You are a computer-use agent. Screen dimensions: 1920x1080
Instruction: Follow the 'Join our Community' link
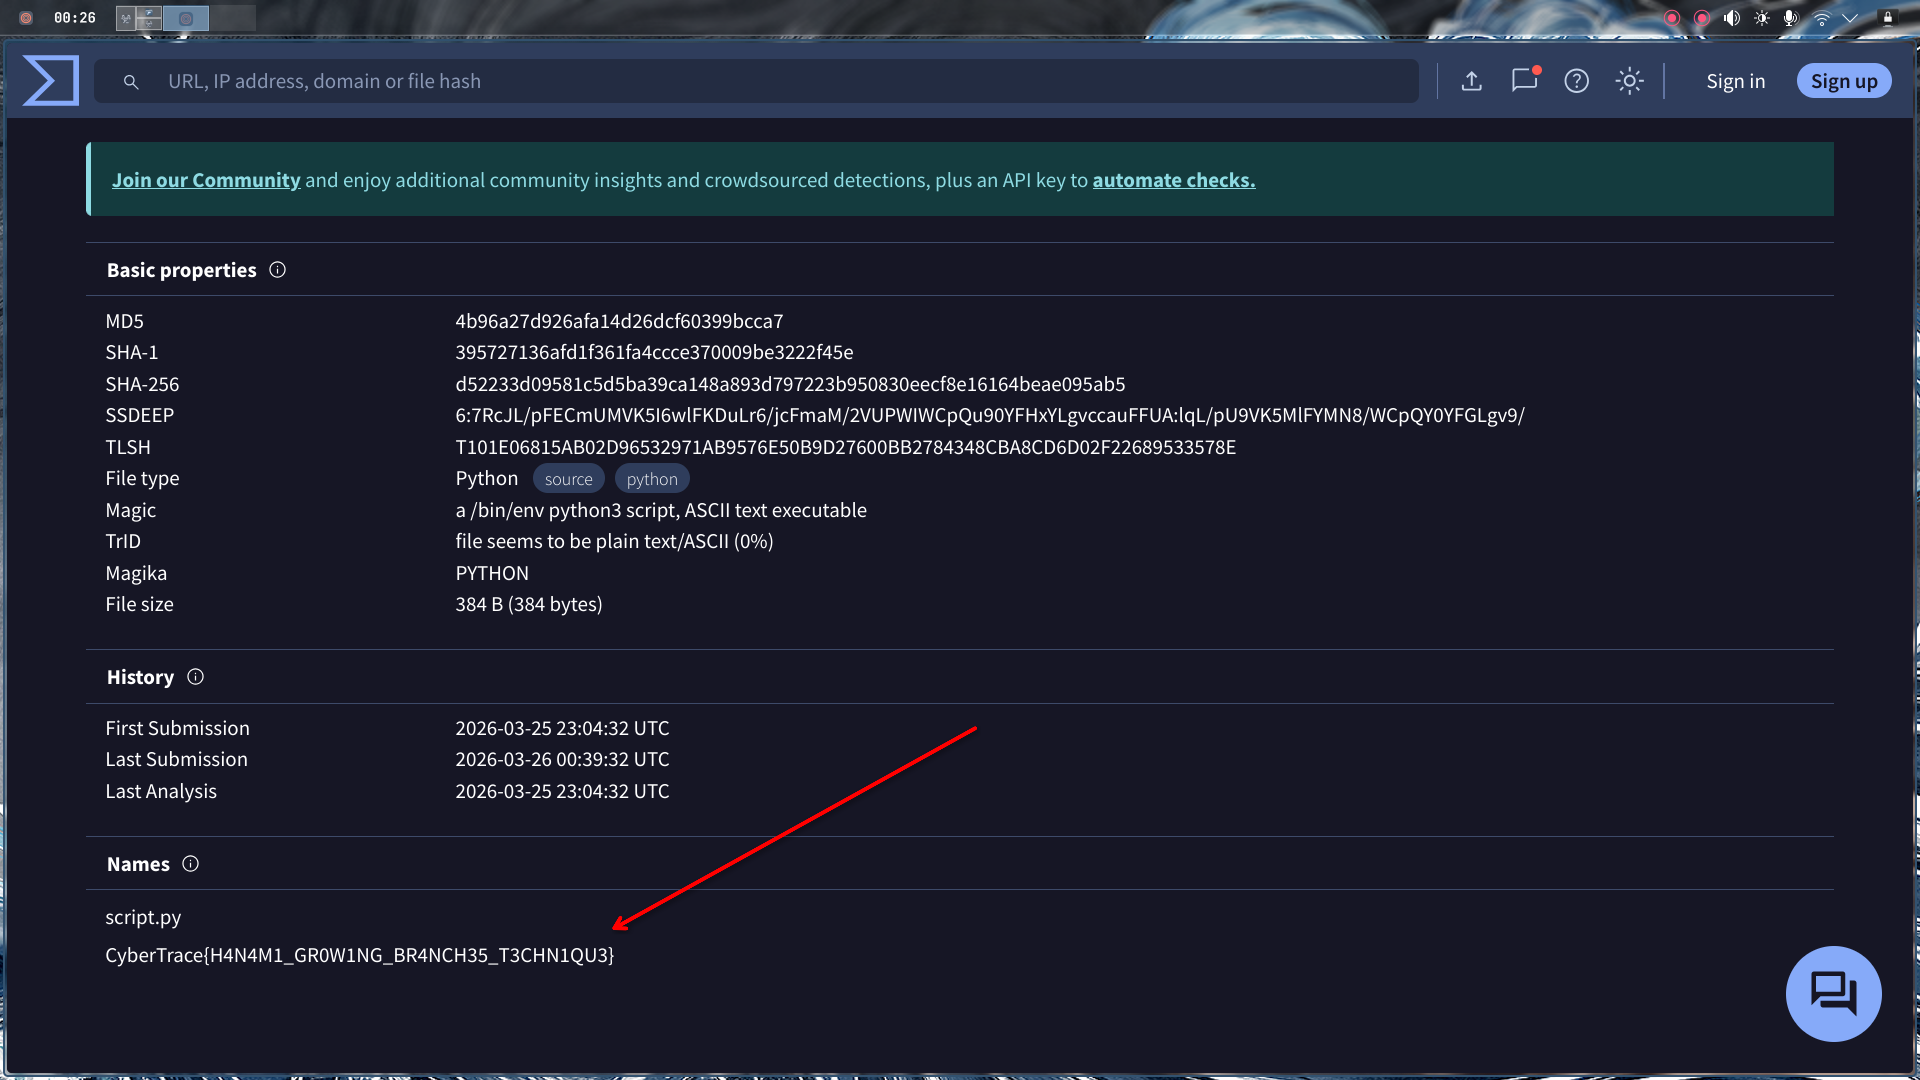pyautogui.click(x=206, y=180)
